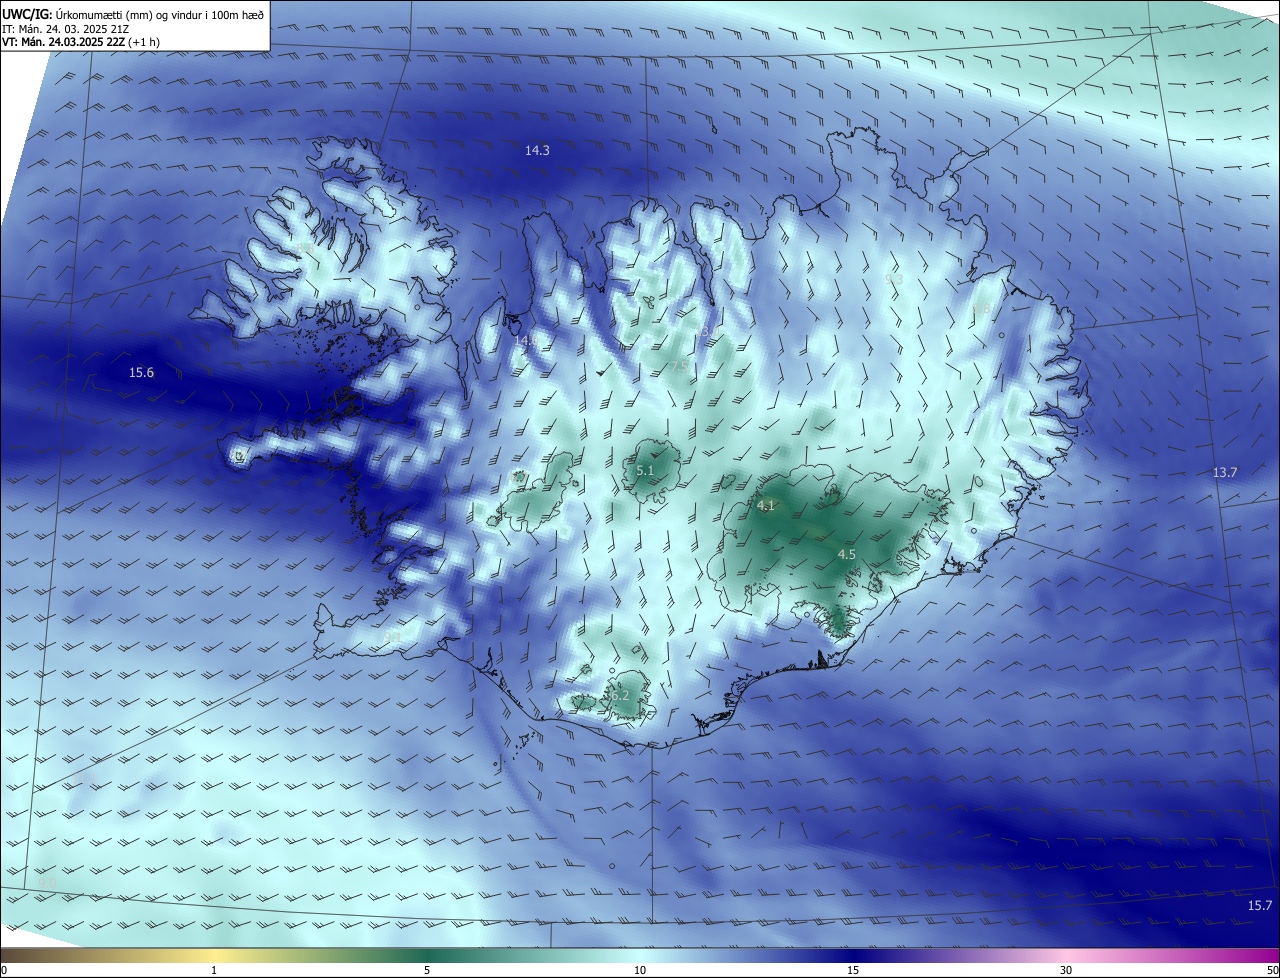Click the 5.1 value on the central glacier

click(x=645, y=470)
